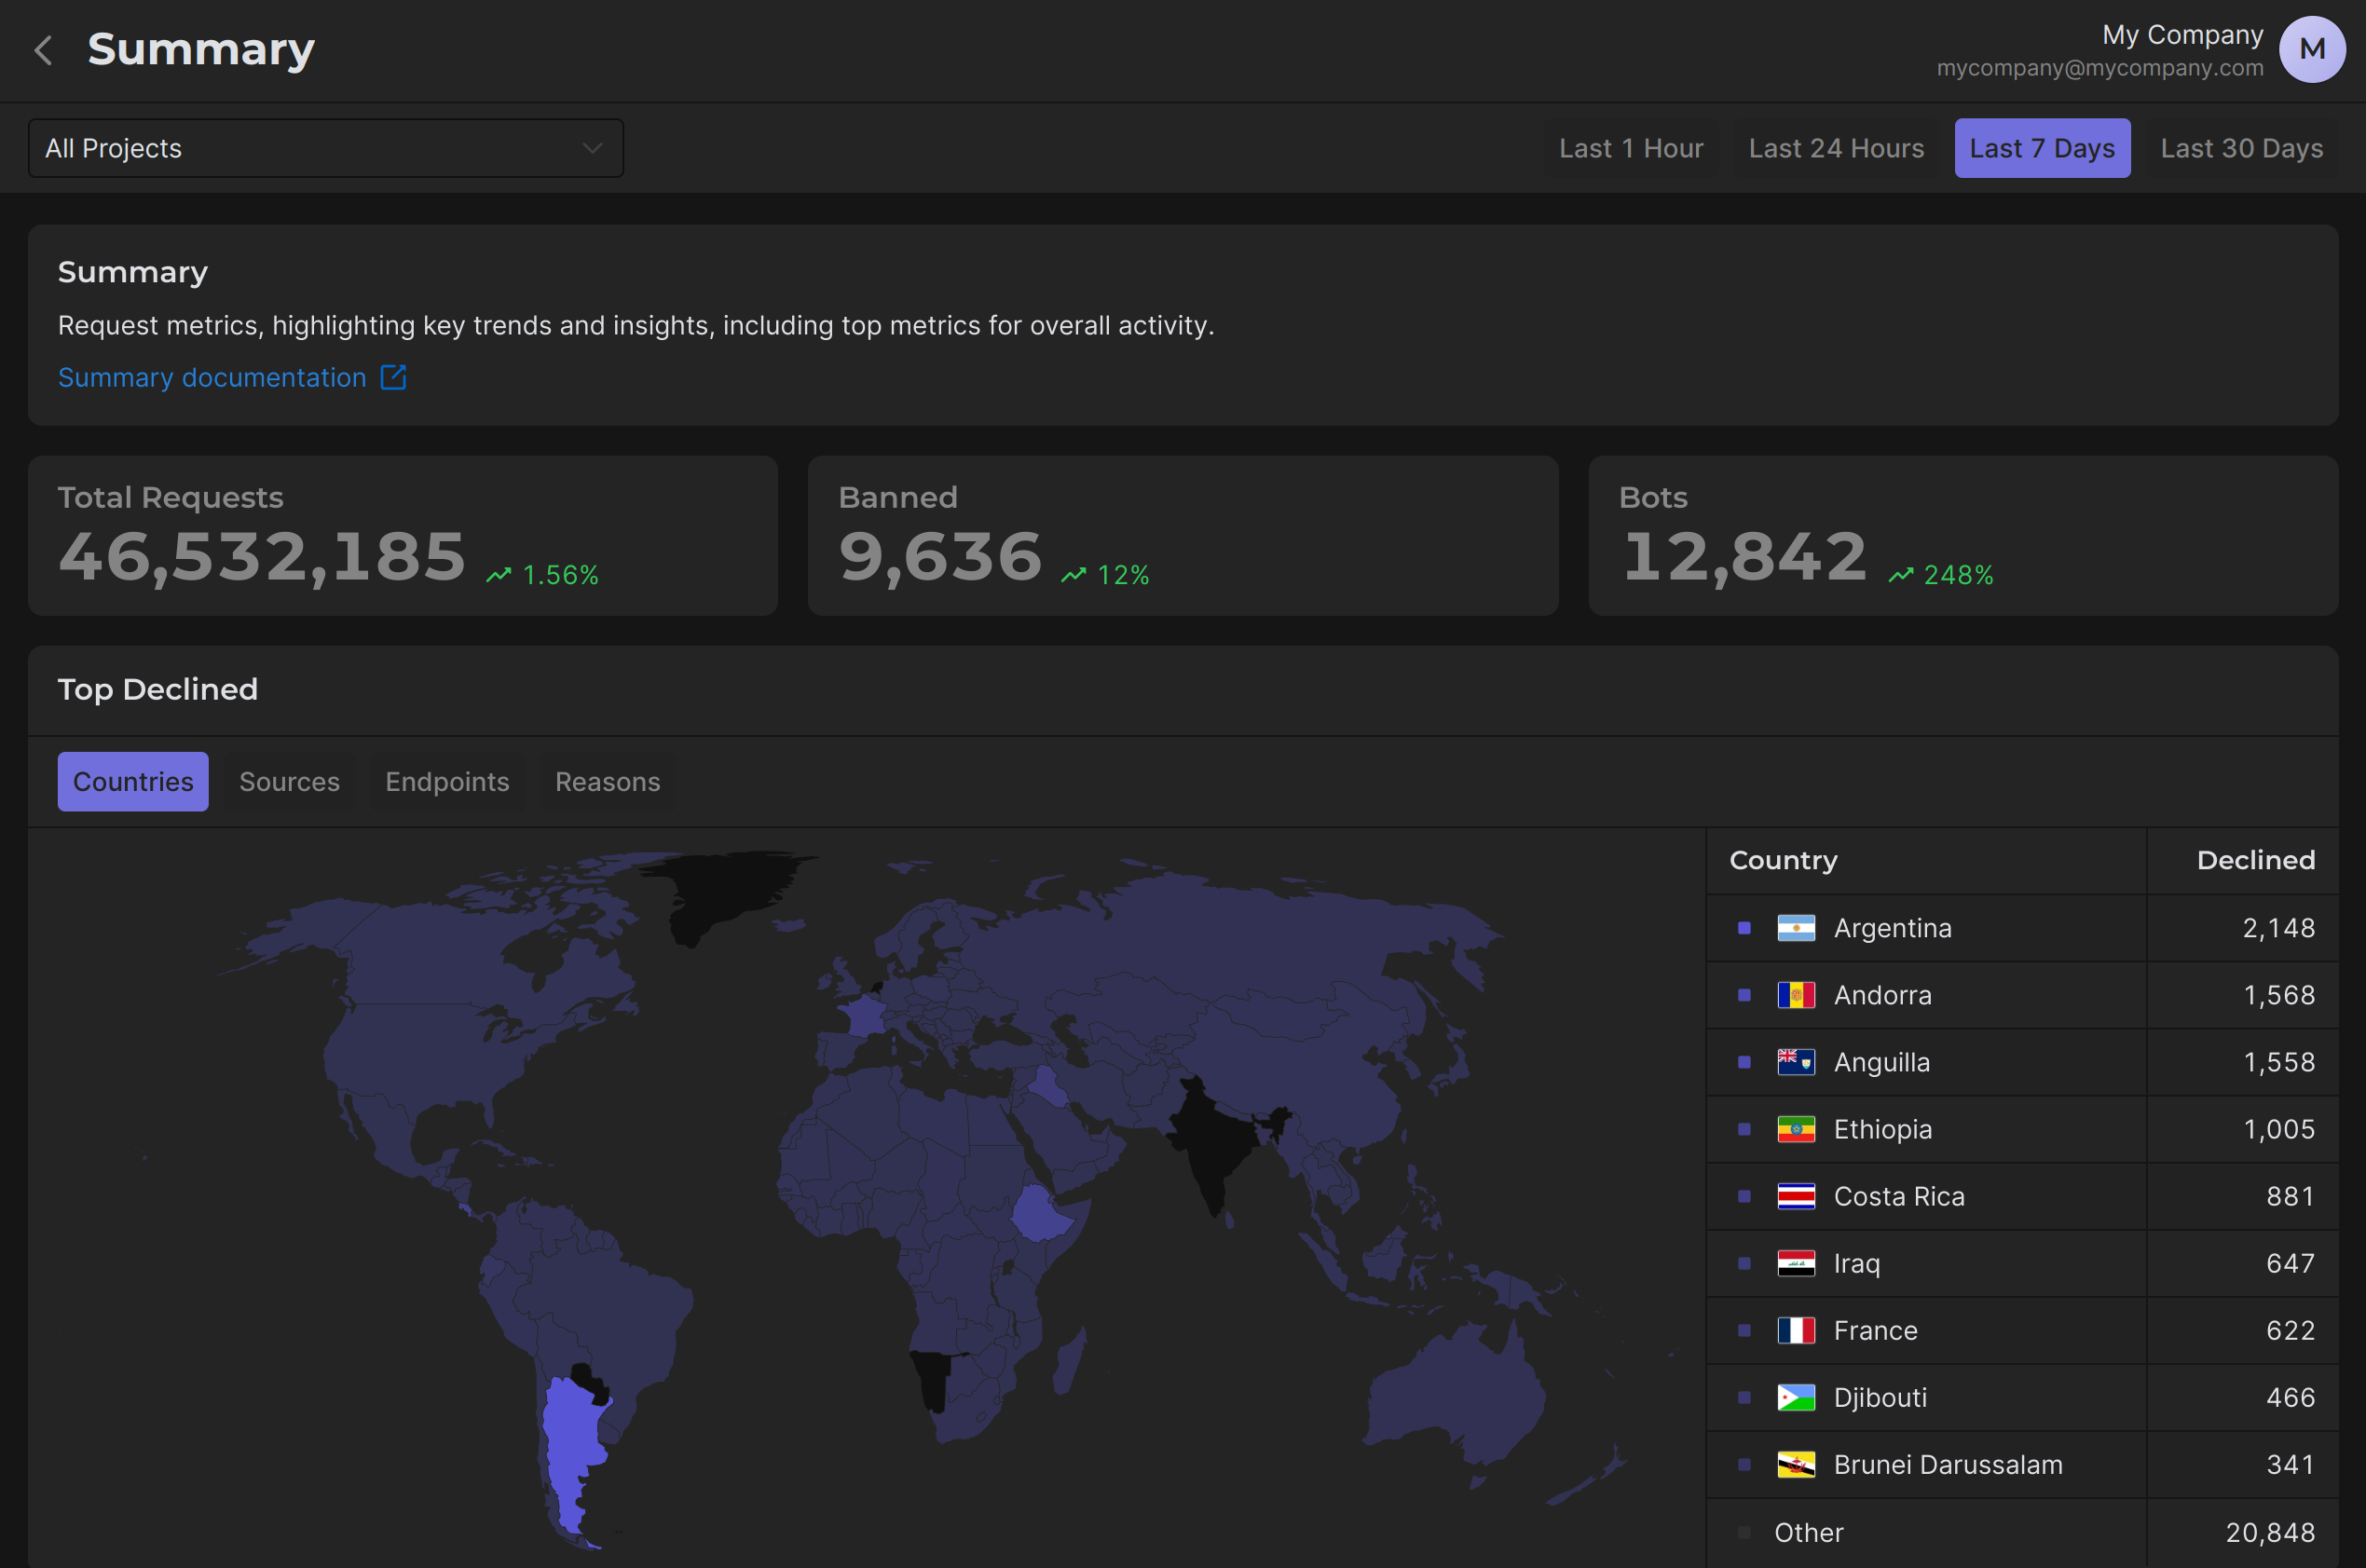Click the external link icon after Summary documentation

click(x=393, y=377)
